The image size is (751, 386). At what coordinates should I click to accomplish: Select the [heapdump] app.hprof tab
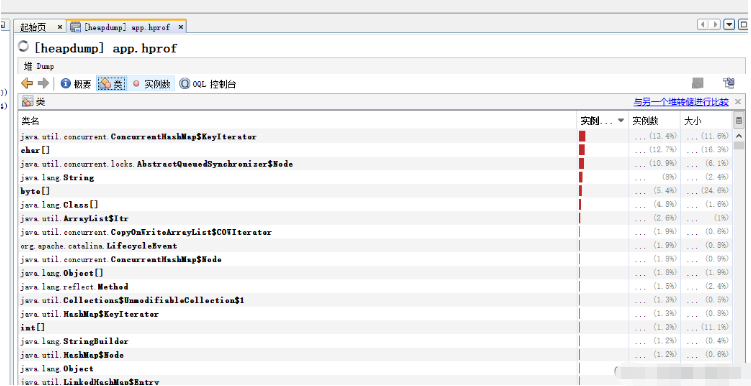[x=126, y=27]
